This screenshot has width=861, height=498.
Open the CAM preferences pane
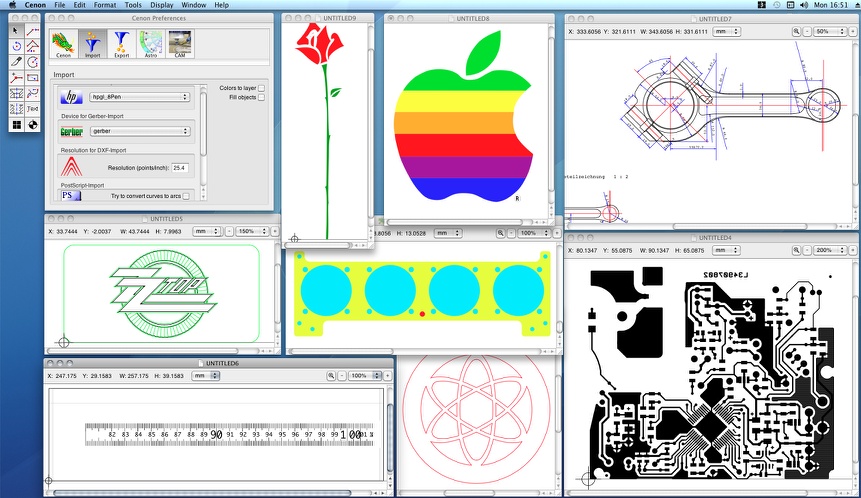[x=180, y=42]
